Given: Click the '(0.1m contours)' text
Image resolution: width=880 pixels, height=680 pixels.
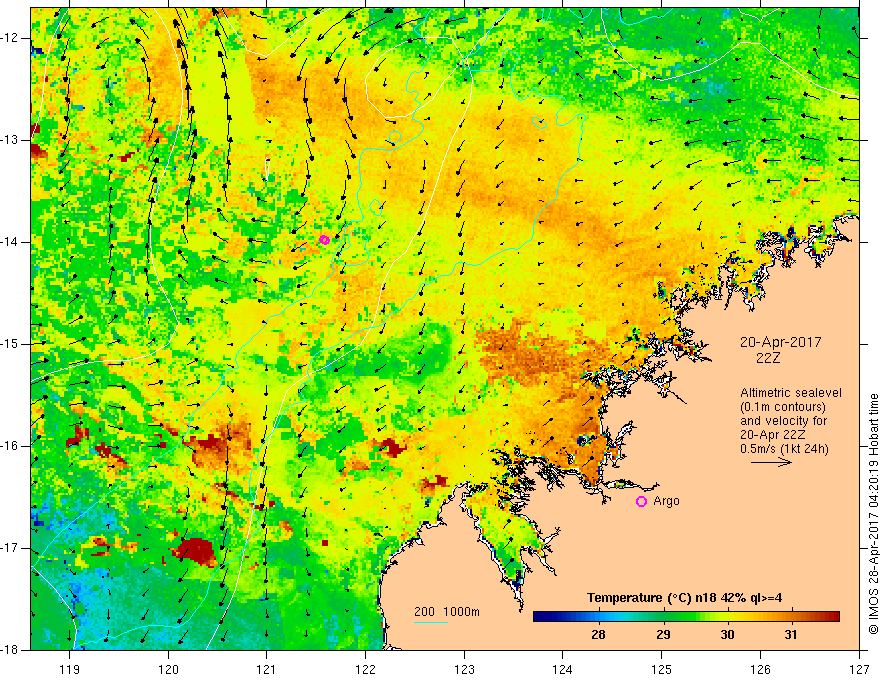Looking at the screenshot, I should coord(783,407).
